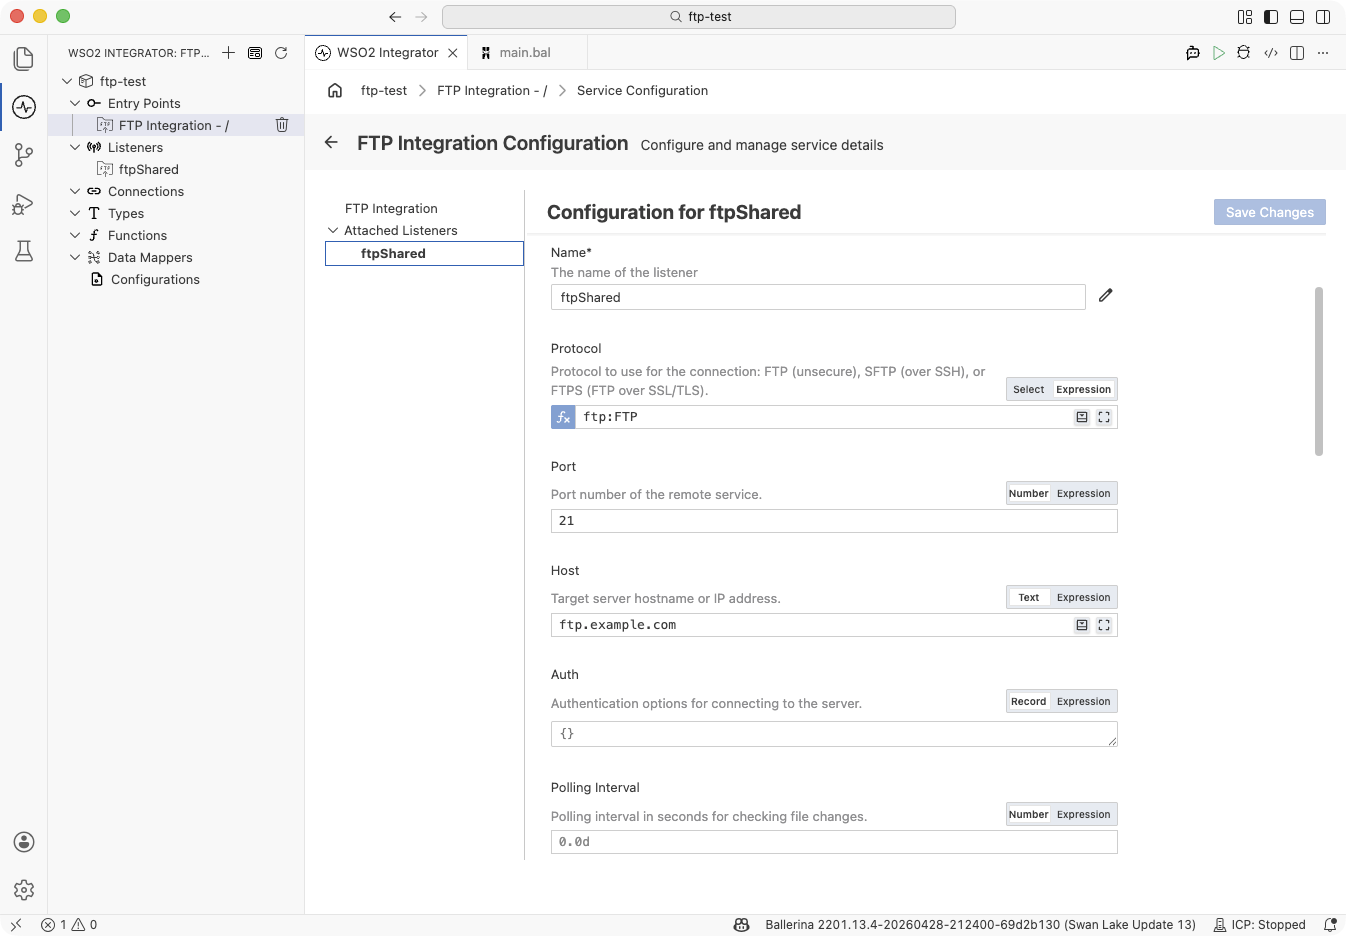Toggle the bottom panel layout icon
The width and height of the screenshot is (1346, 936).
(1297, 17)
